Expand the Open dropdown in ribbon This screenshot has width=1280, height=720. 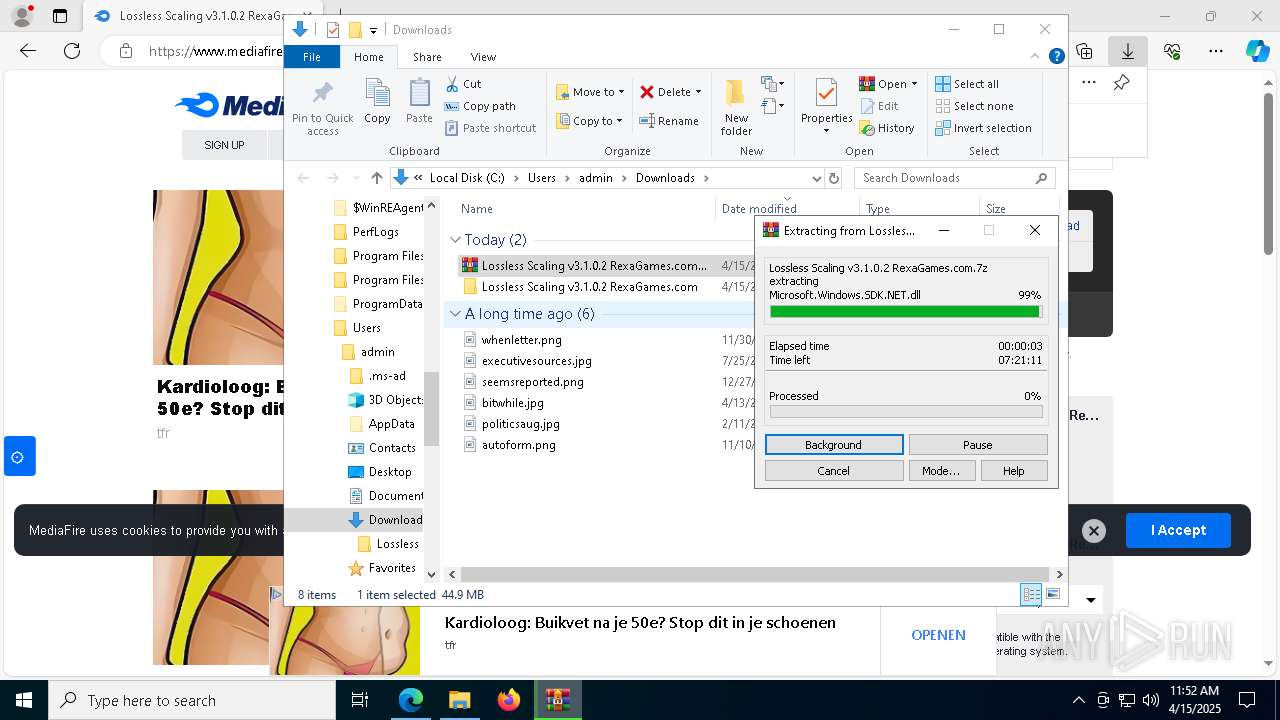[x=914, y=84]
